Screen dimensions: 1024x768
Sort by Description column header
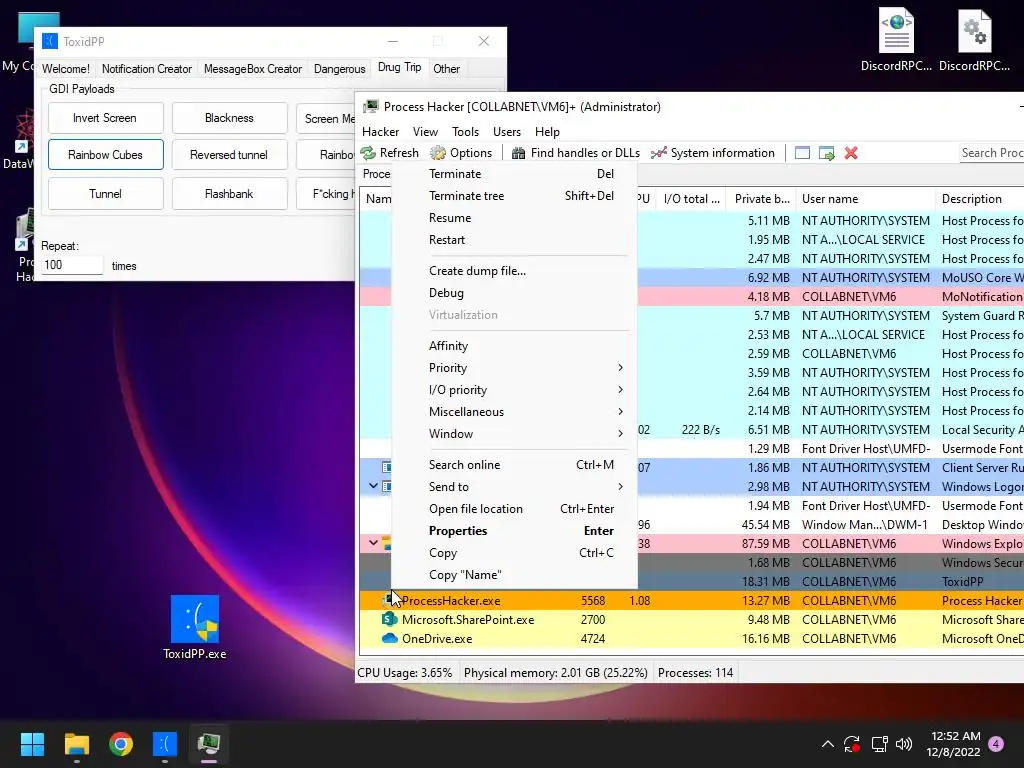pyautogui.click(x=980, y=199)
